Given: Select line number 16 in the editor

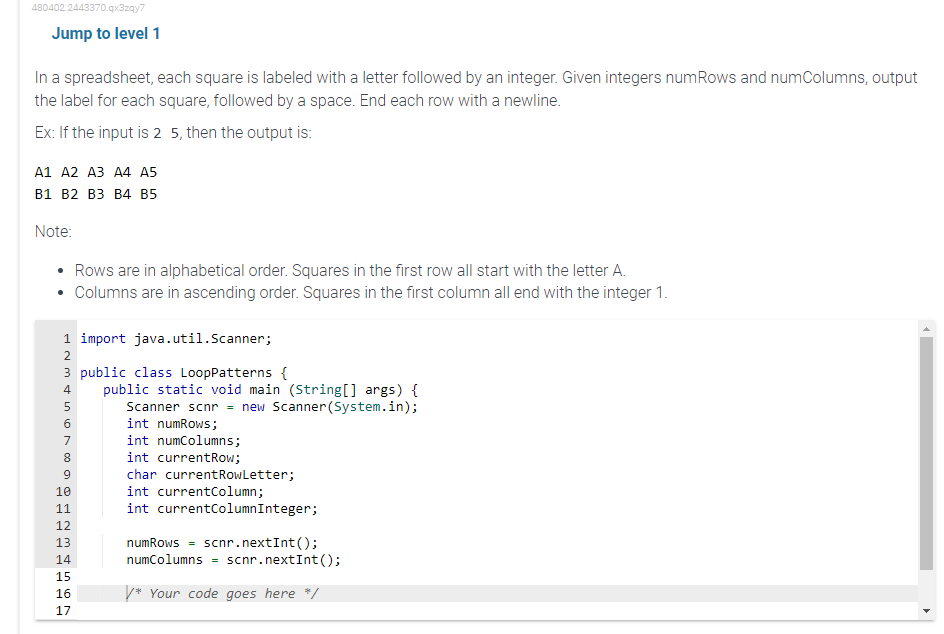Looking at the screenshot, I should click(63, 593).
